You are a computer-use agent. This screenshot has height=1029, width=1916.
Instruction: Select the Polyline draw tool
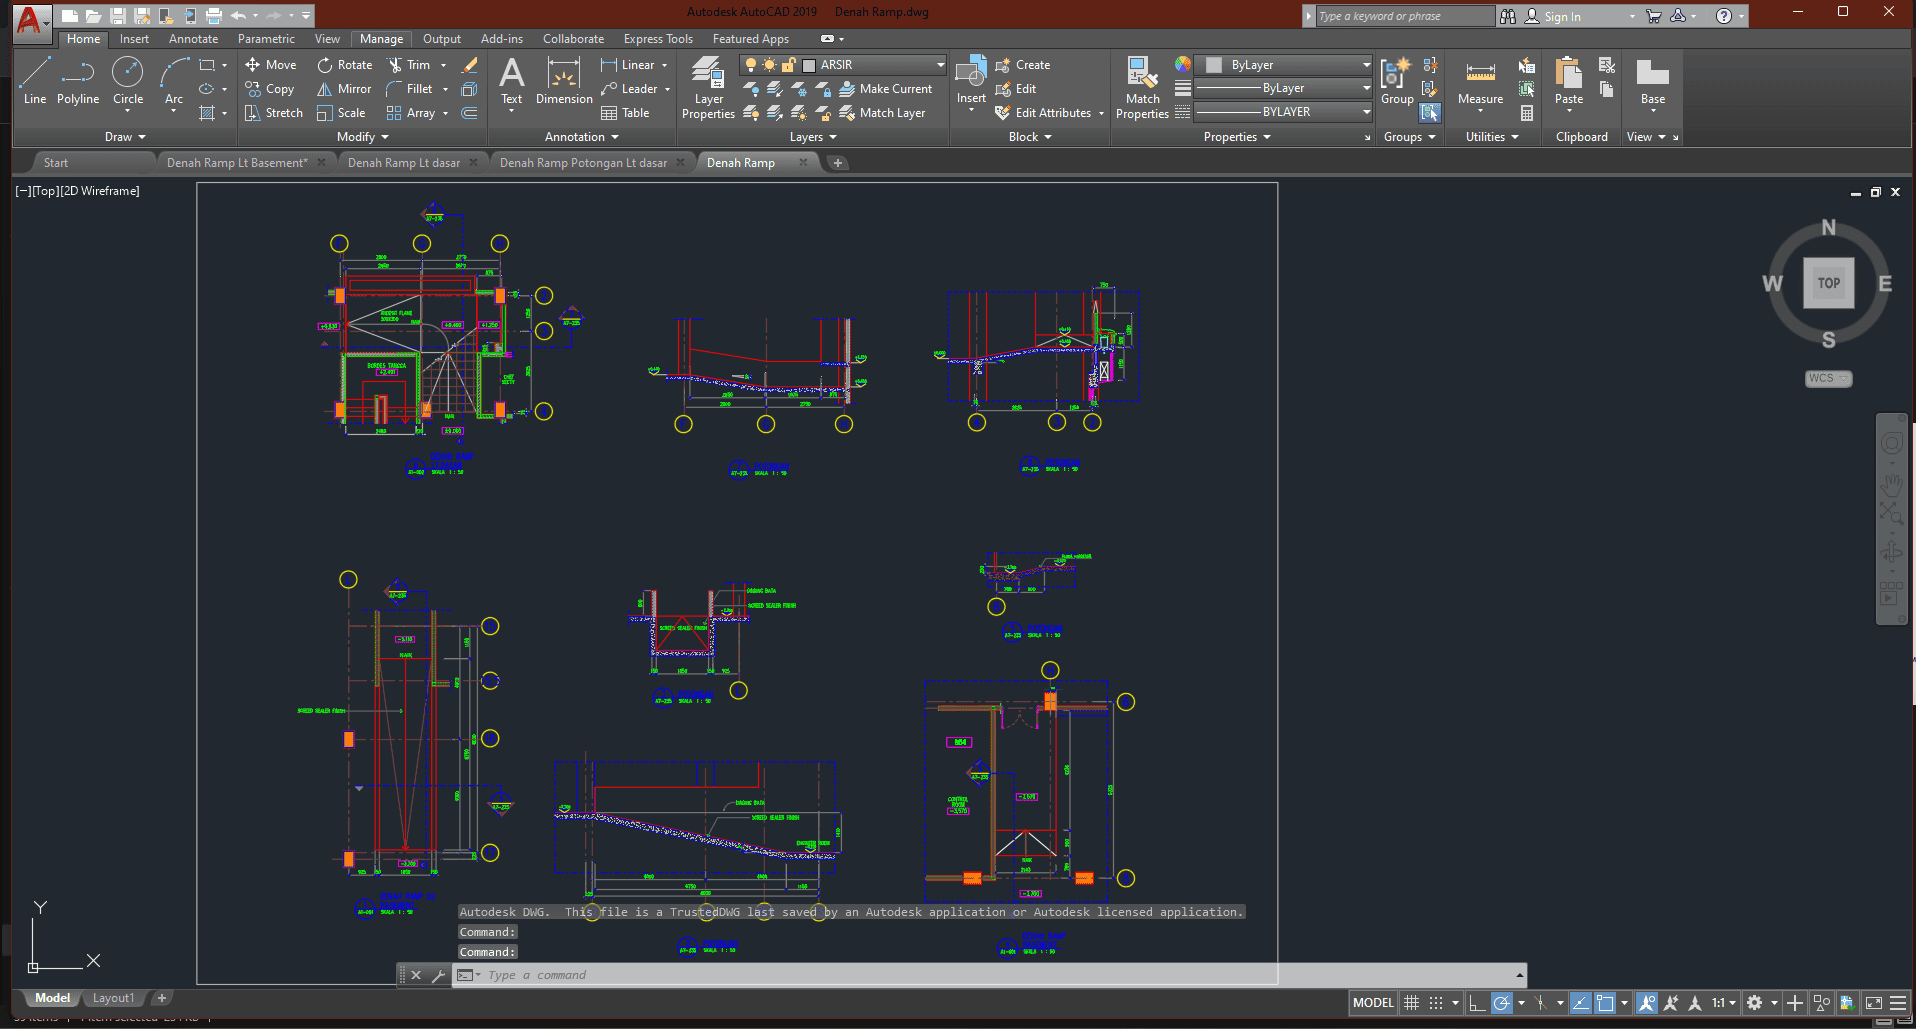tap(77, 81)
